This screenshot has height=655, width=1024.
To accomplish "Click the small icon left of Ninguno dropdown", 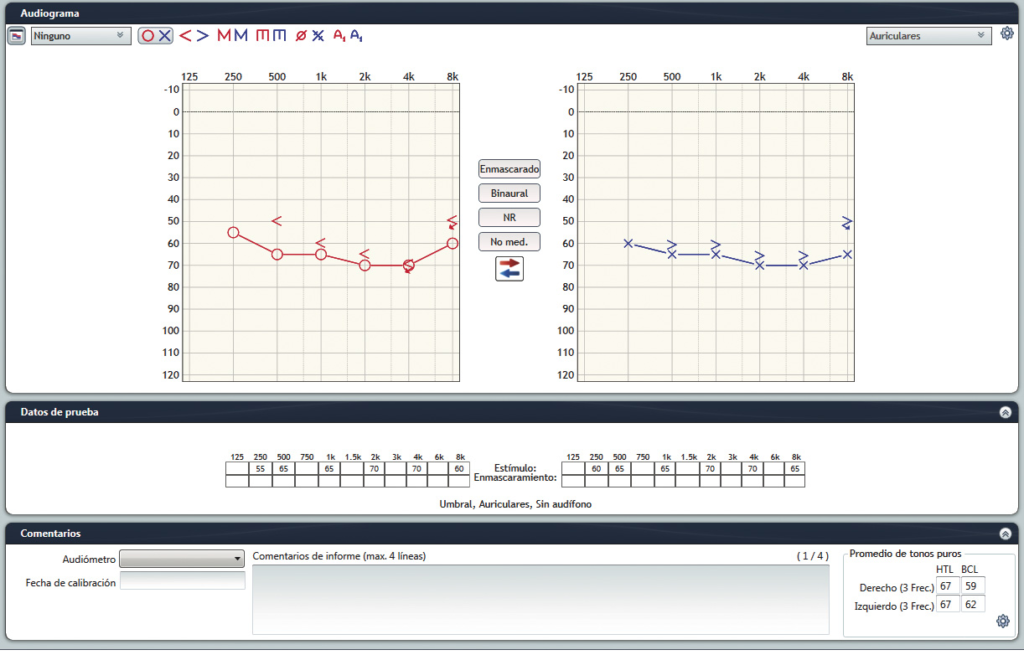I will (17, 36).
